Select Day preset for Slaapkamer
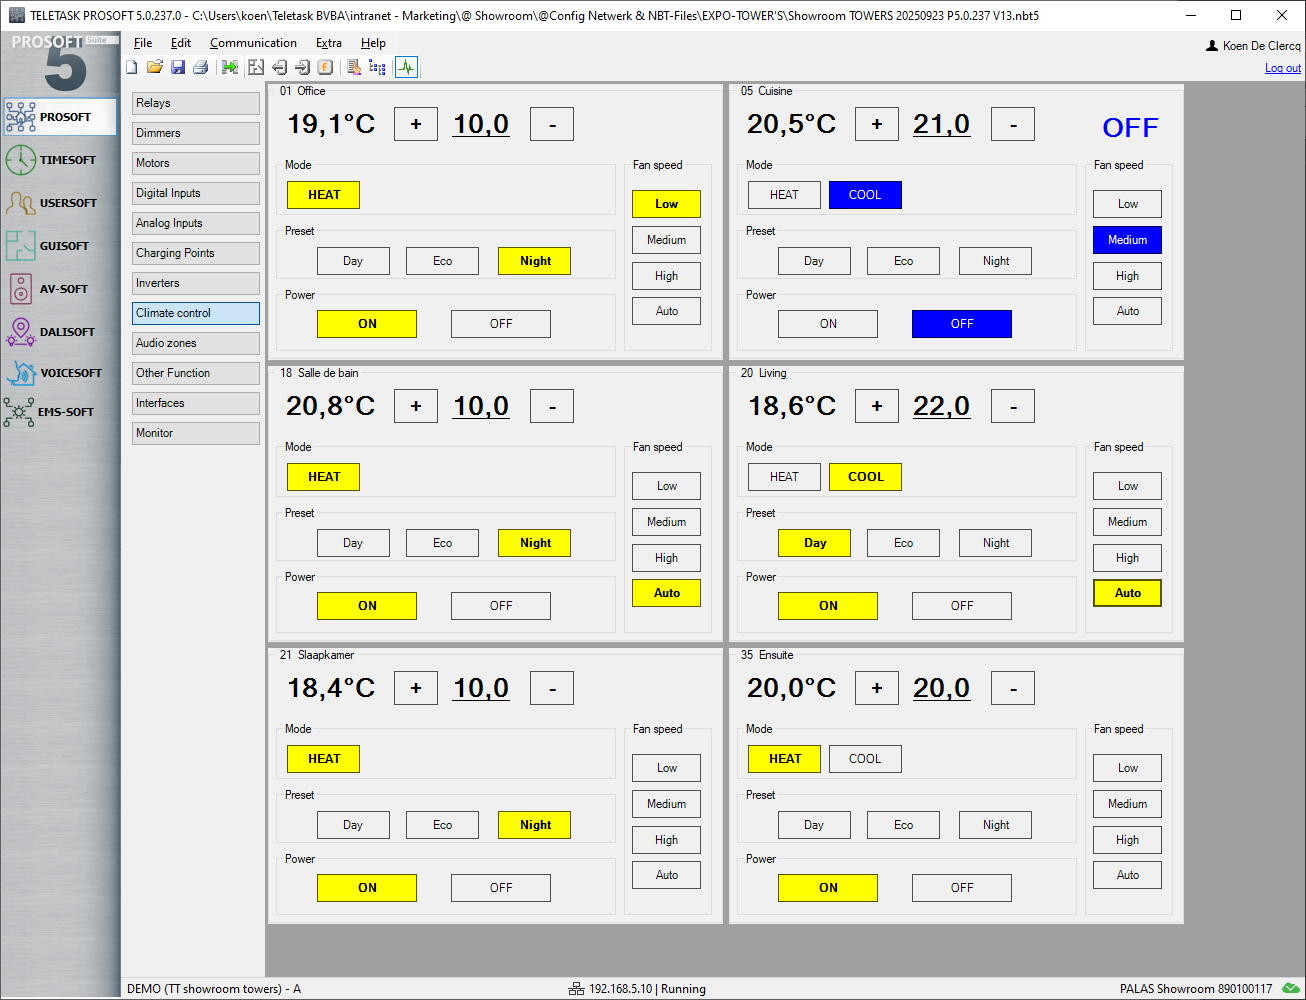The width and height of the screenshot is (1306, 1000). tap(352, 825)
